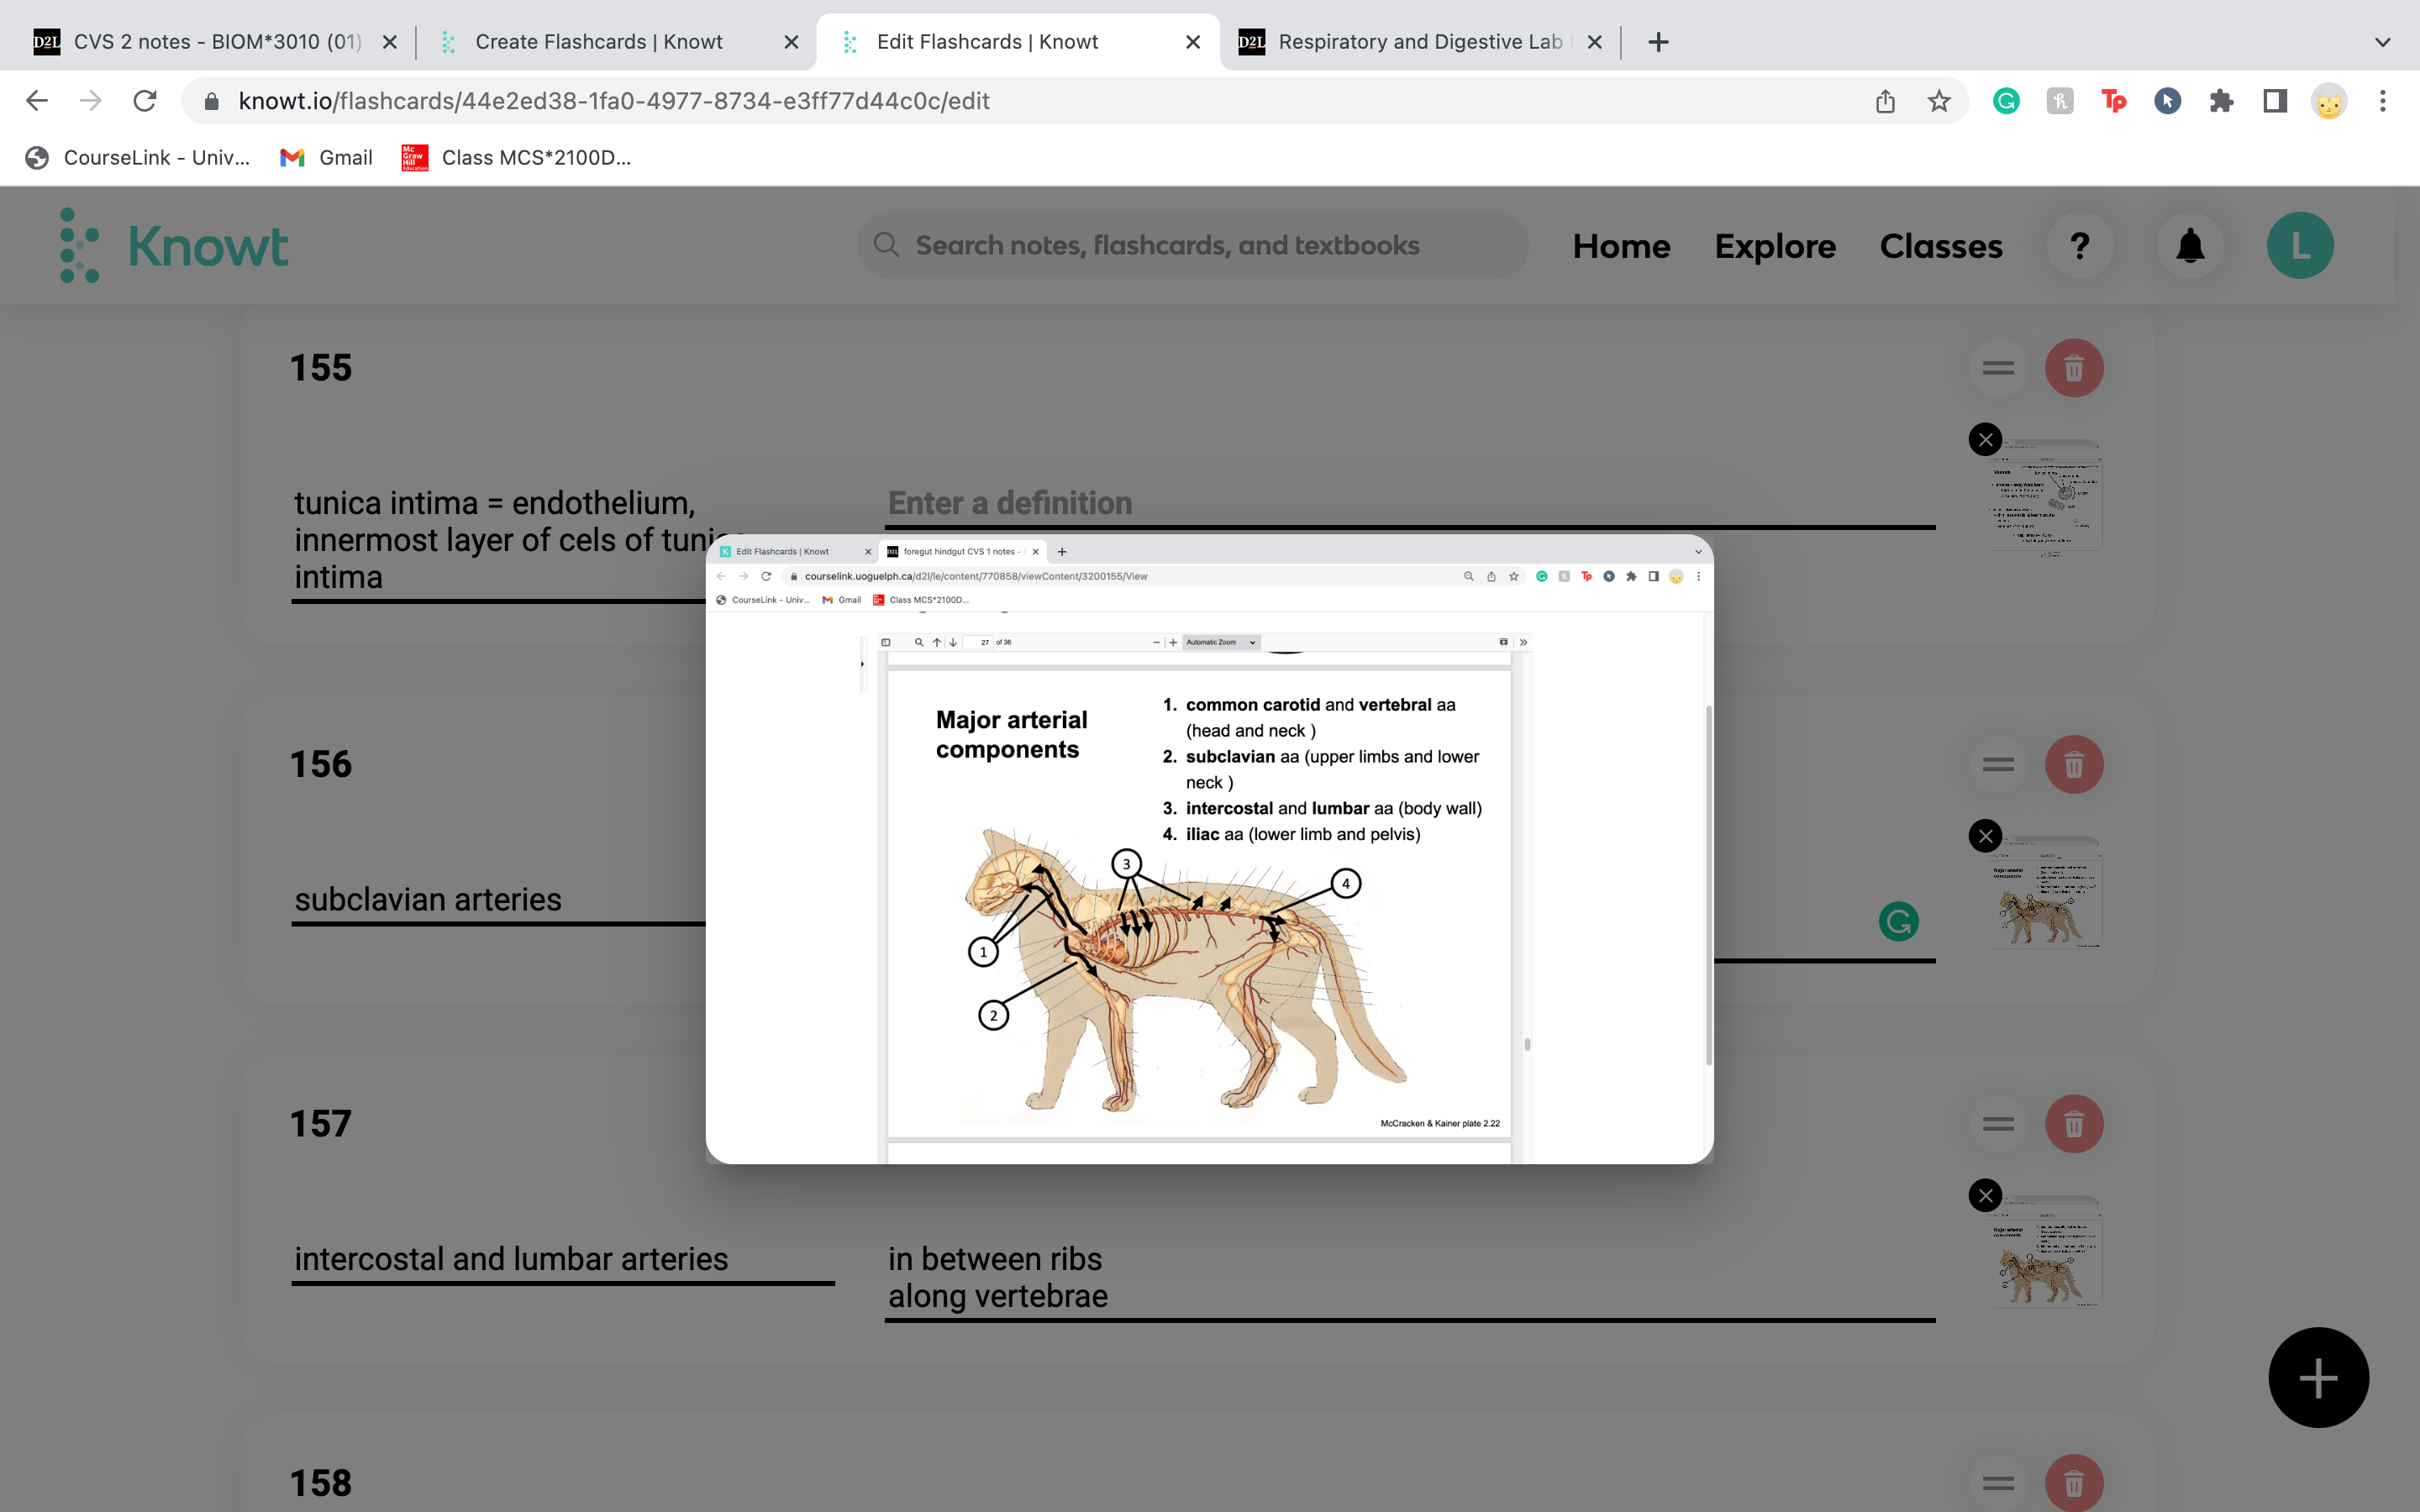Remove the image attached to card 155
Viewport: 2420px width, 1512px height.
point(1985,440)
